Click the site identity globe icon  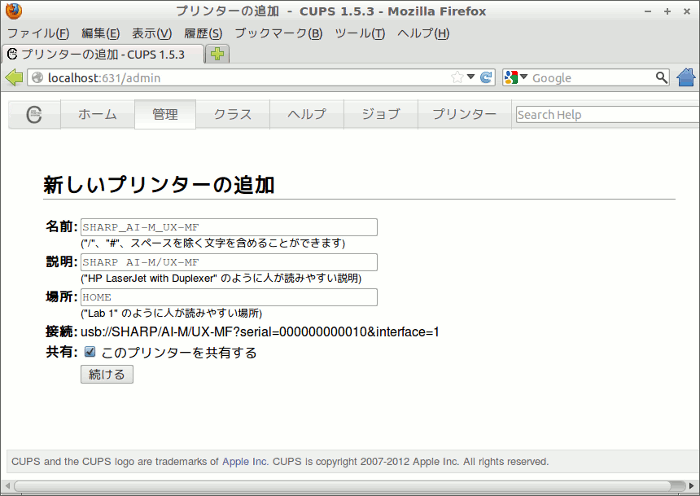(x=37, y=77)
